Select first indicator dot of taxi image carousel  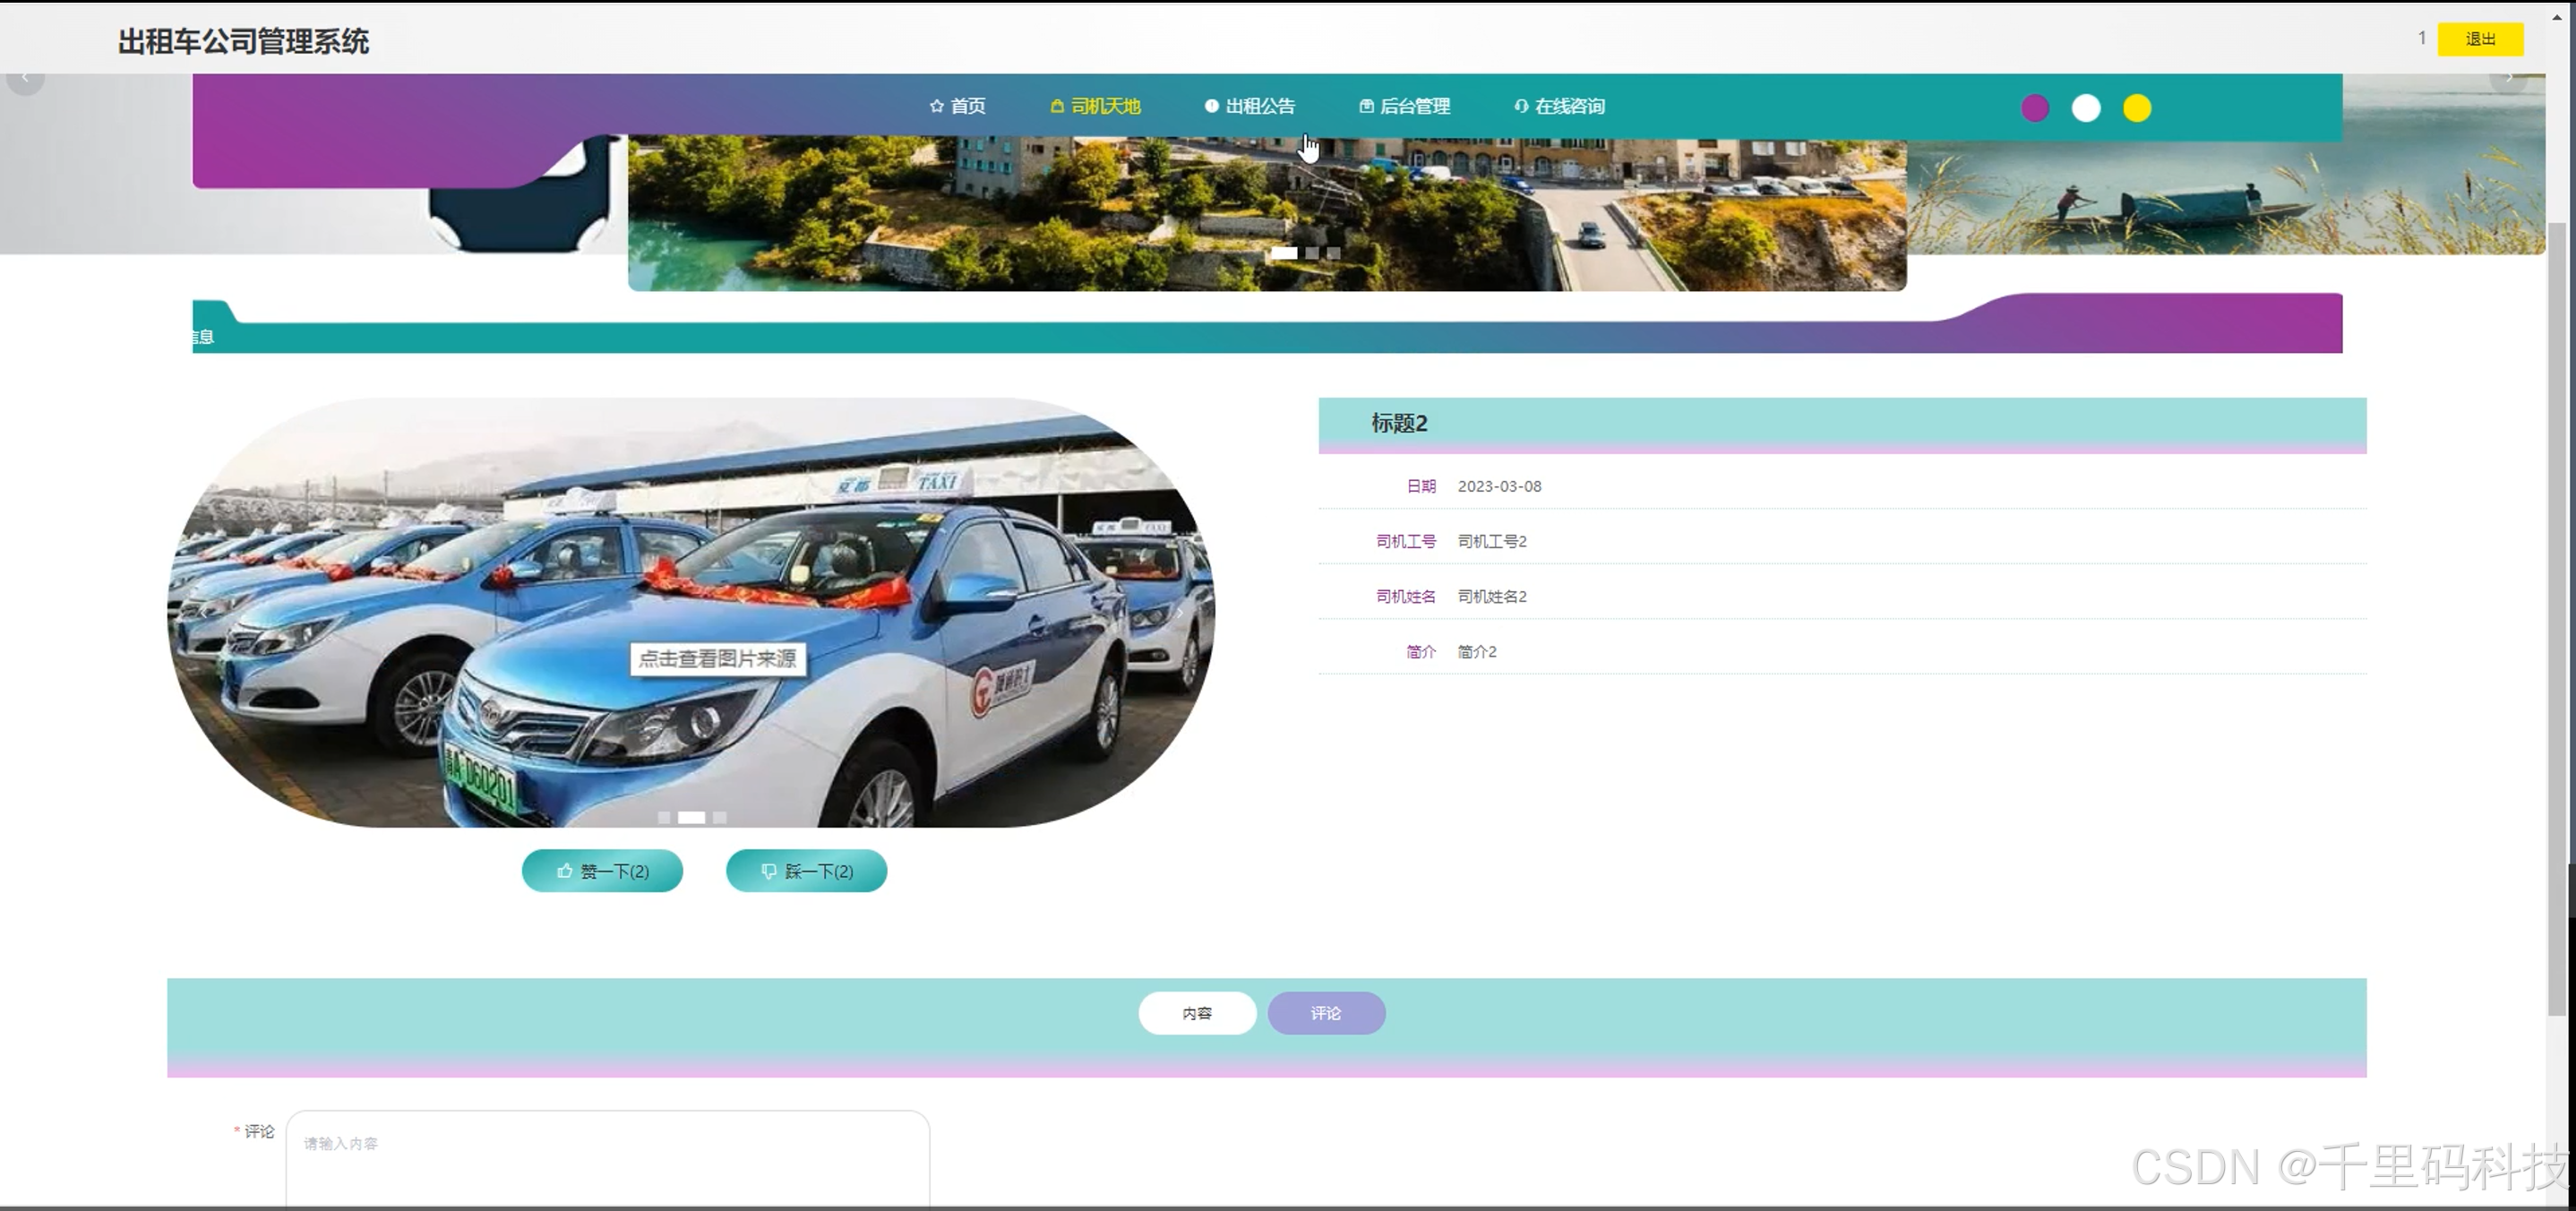664,818
